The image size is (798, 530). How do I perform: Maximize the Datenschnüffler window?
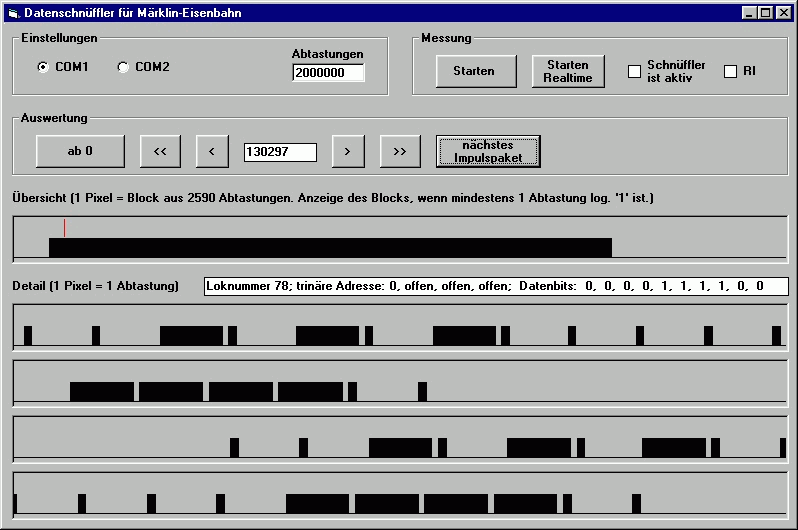coord(766,13)
